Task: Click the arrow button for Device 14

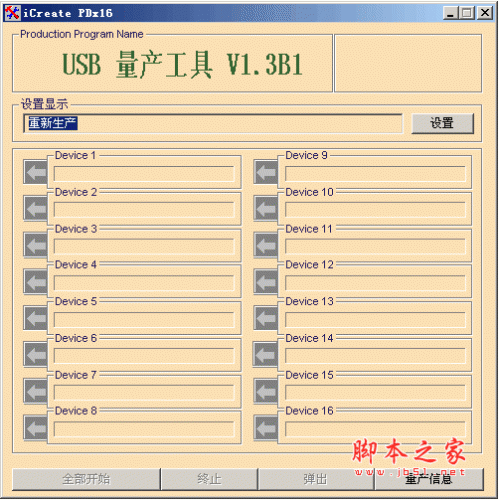Action: [266, 354]
